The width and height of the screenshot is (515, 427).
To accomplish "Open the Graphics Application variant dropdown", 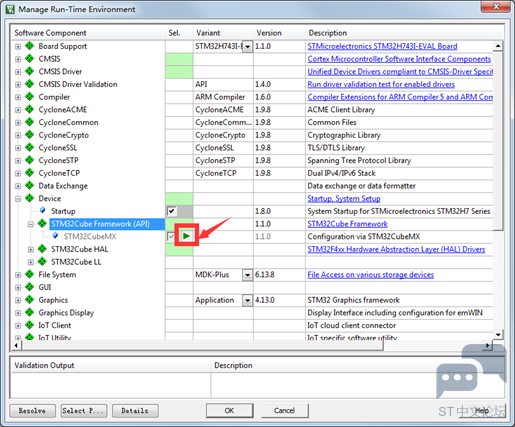I will (247, 301).
